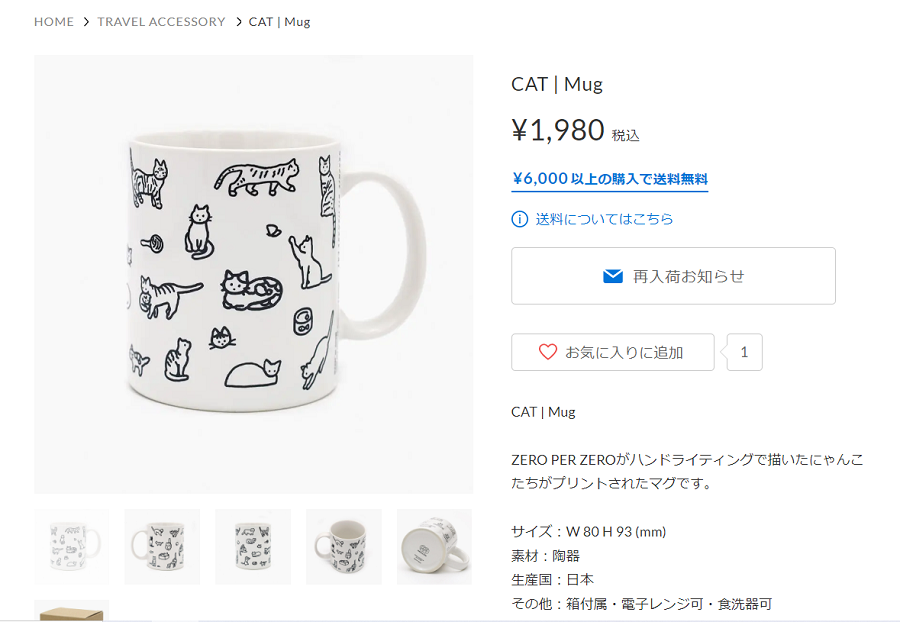The width and height of the screenshot is (900, 622).
Task: Click the heart icon for favorites
Action: (x=548, y=352)
